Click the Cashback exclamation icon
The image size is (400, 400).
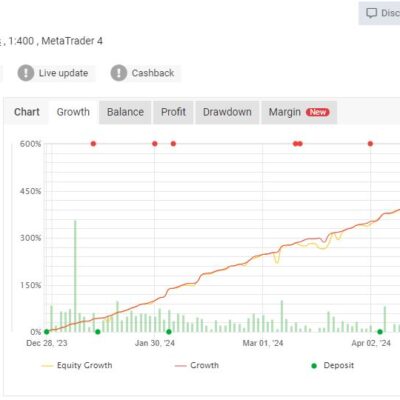[x=119, y=73]
